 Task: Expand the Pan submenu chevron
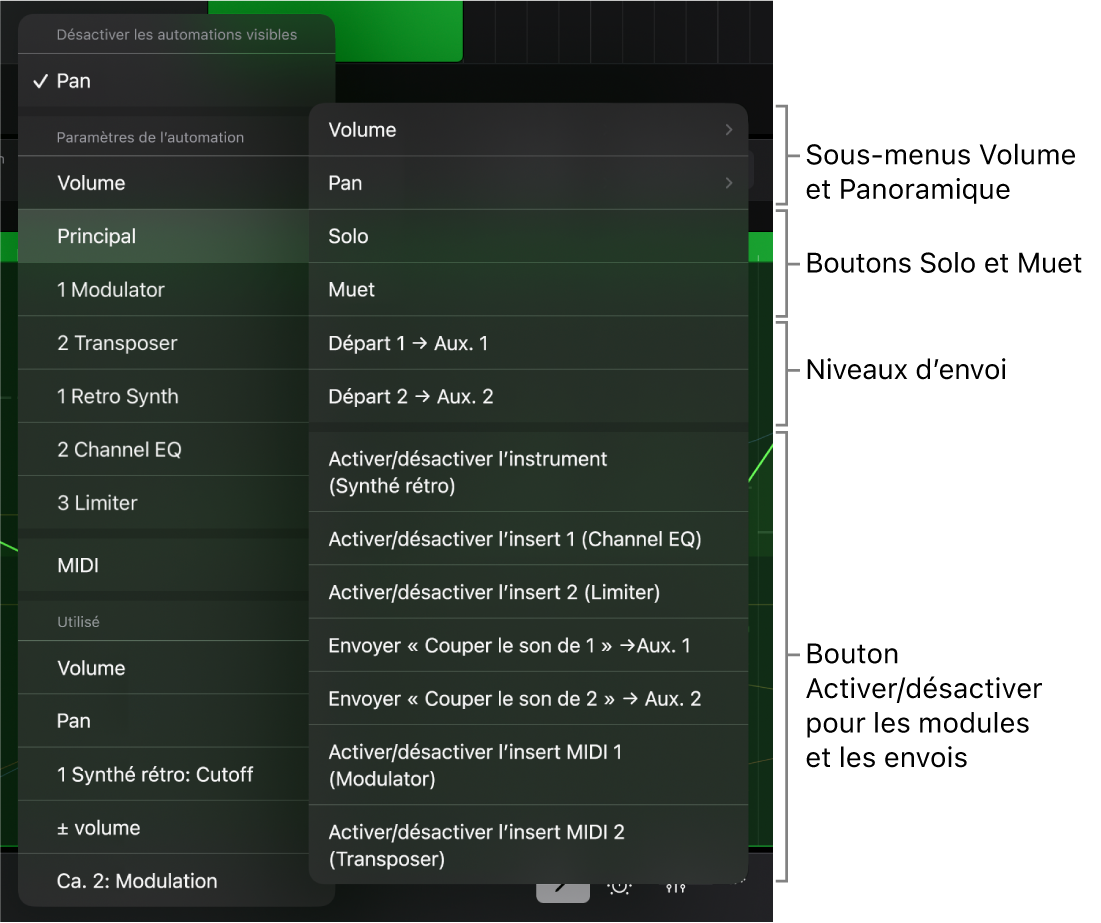729,183
